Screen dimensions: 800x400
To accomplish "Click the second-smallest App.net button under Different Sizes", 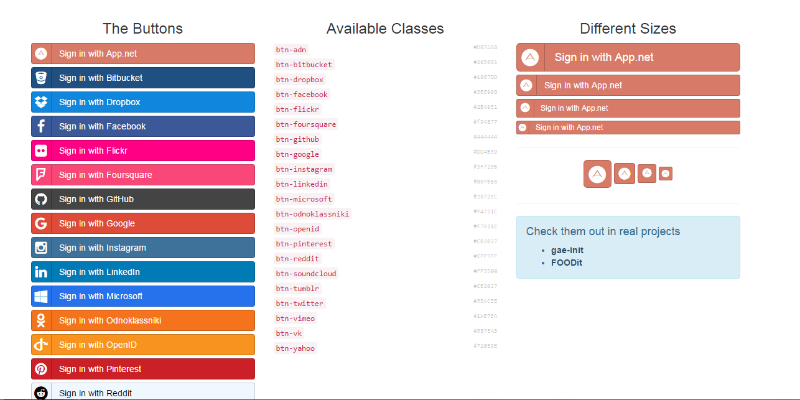I will 628,108.
